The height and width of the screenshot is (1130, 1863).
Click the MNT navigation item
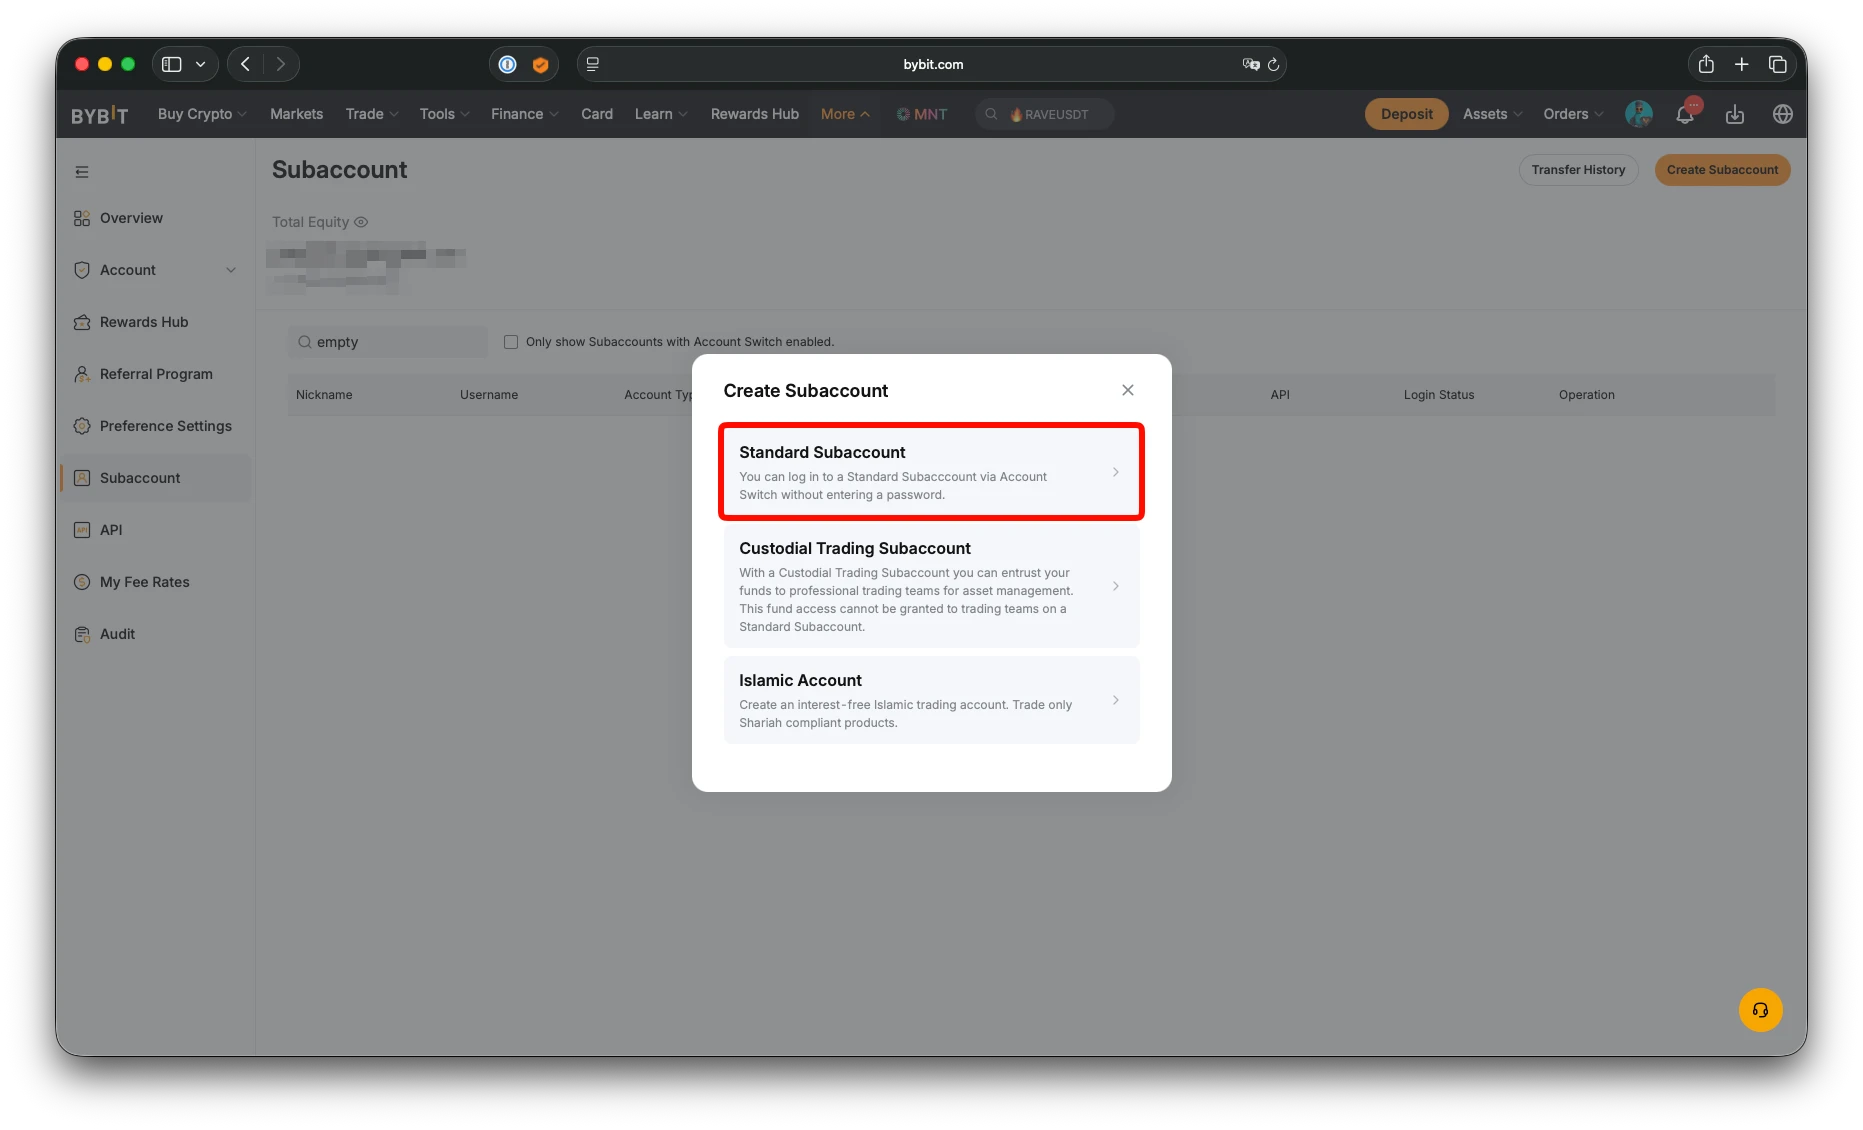tap(921, 114)
